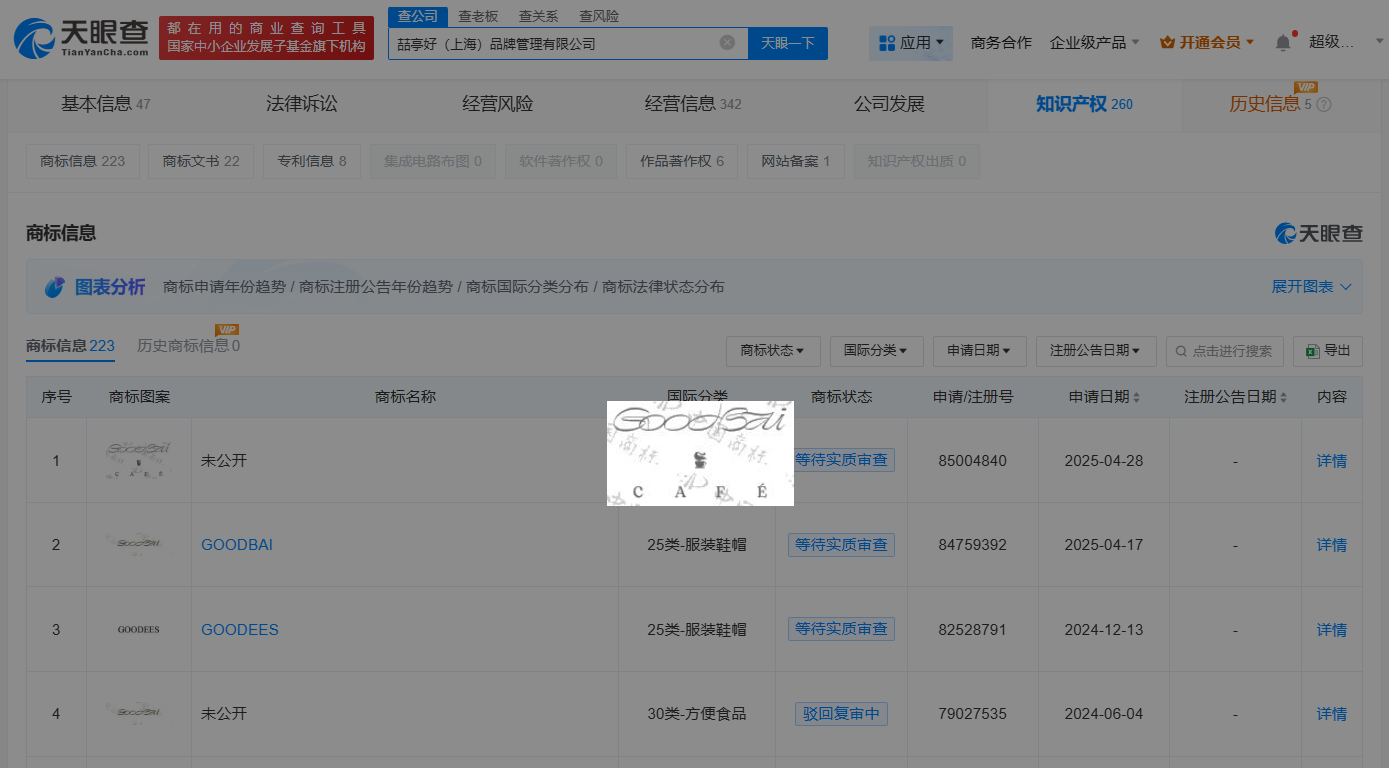This screenshot has height=768, width=1389.
Task: Click trademark thumbnail in row 4
Action: click(139, 713)
